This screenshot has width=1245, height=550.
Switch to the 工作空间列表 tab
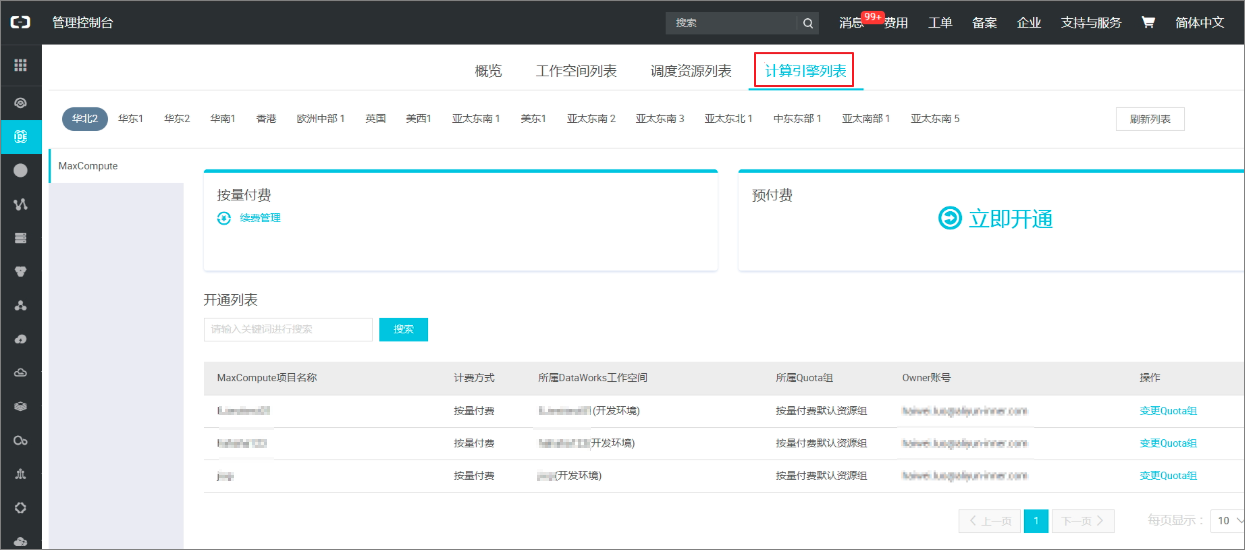[576, 71]
